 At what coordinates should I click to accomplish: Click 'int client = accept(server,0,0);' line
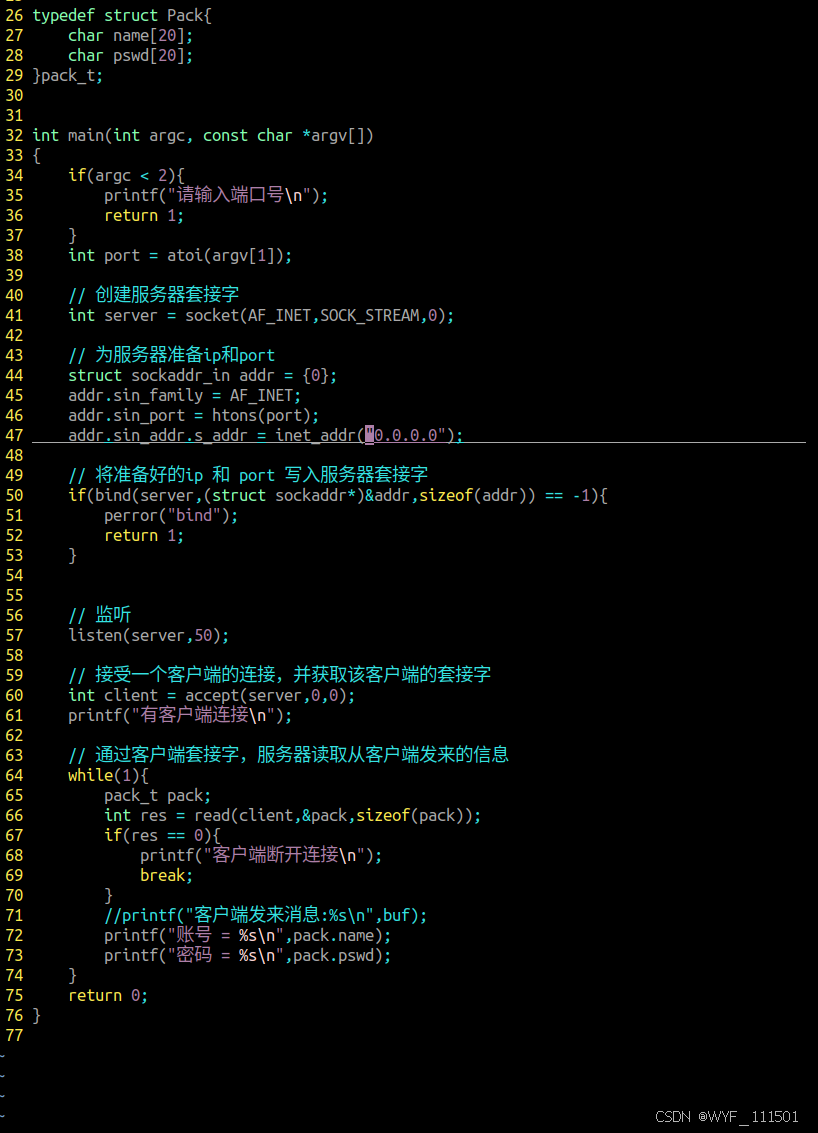click(x=212, y=696)
